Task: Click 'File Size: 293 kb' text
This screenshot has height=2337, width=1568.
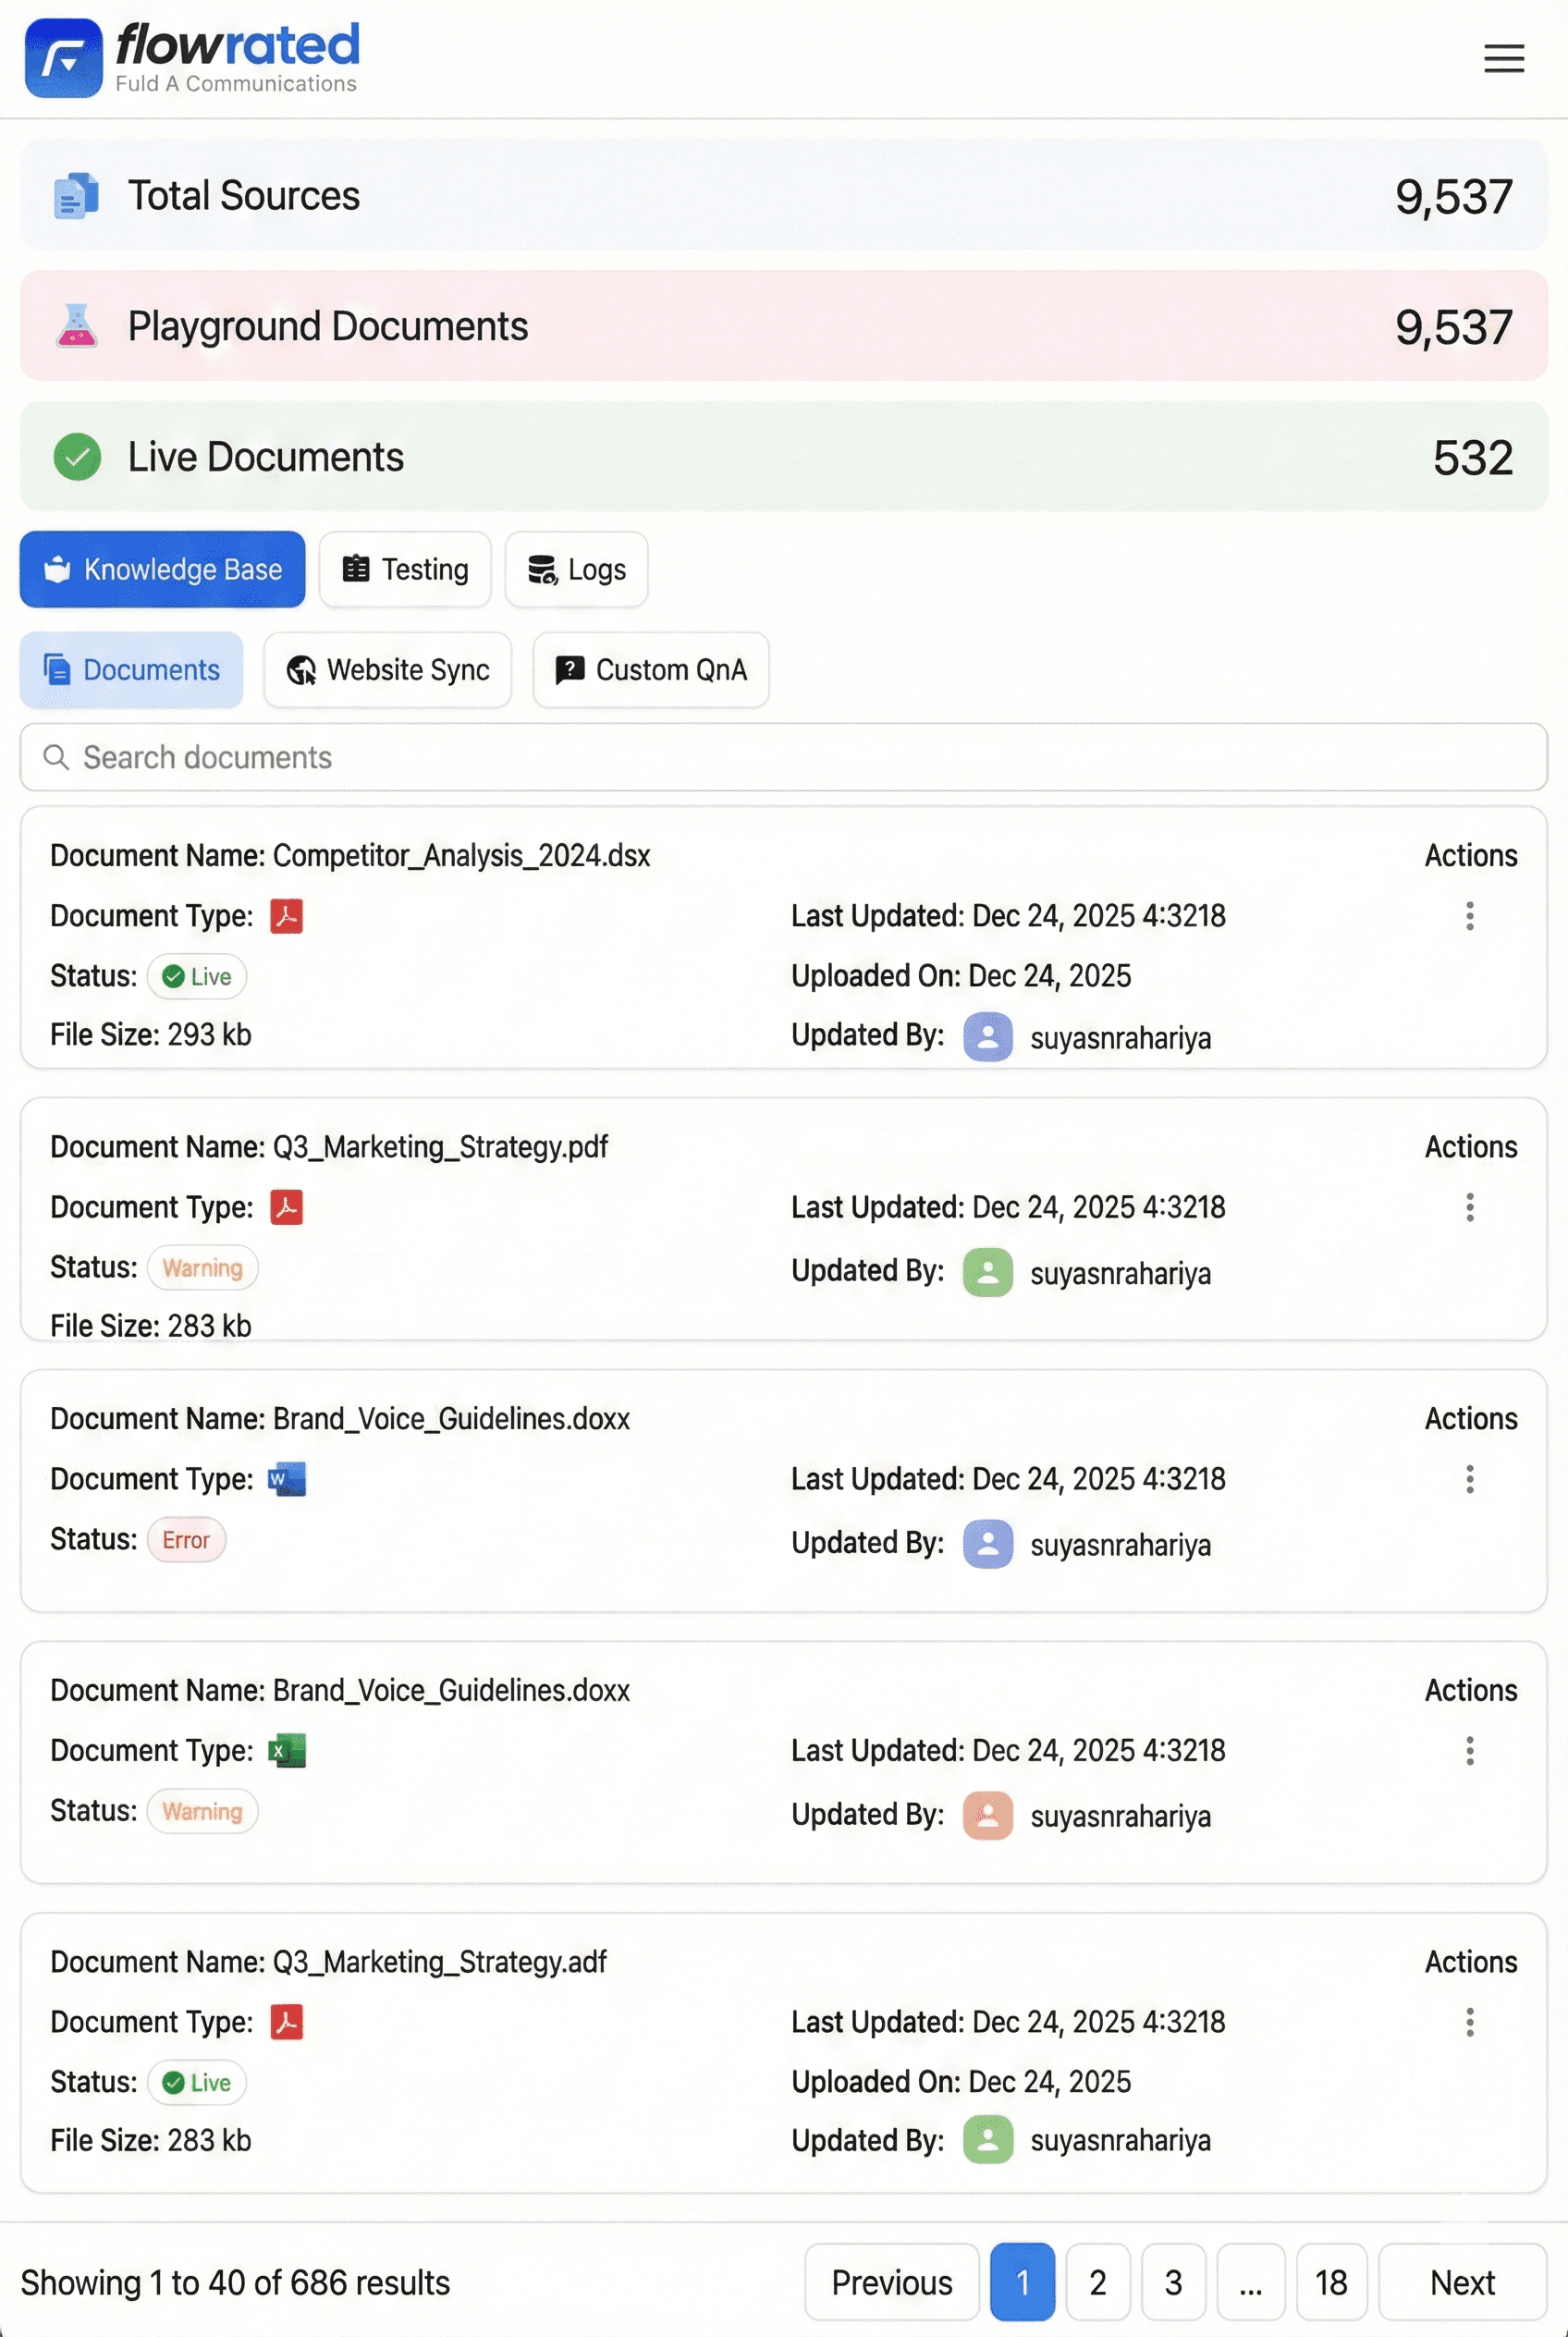Action: [x=151, y=1034]
